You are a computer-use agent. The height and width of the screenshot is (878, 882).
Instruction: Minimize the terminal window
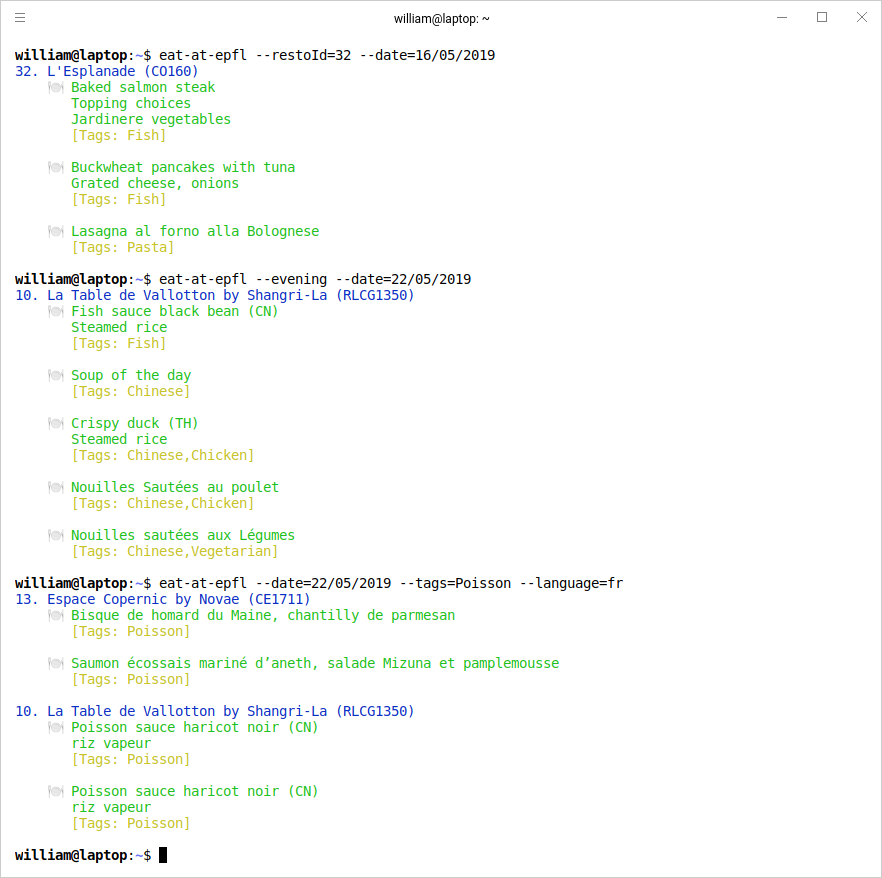(782, 18)
